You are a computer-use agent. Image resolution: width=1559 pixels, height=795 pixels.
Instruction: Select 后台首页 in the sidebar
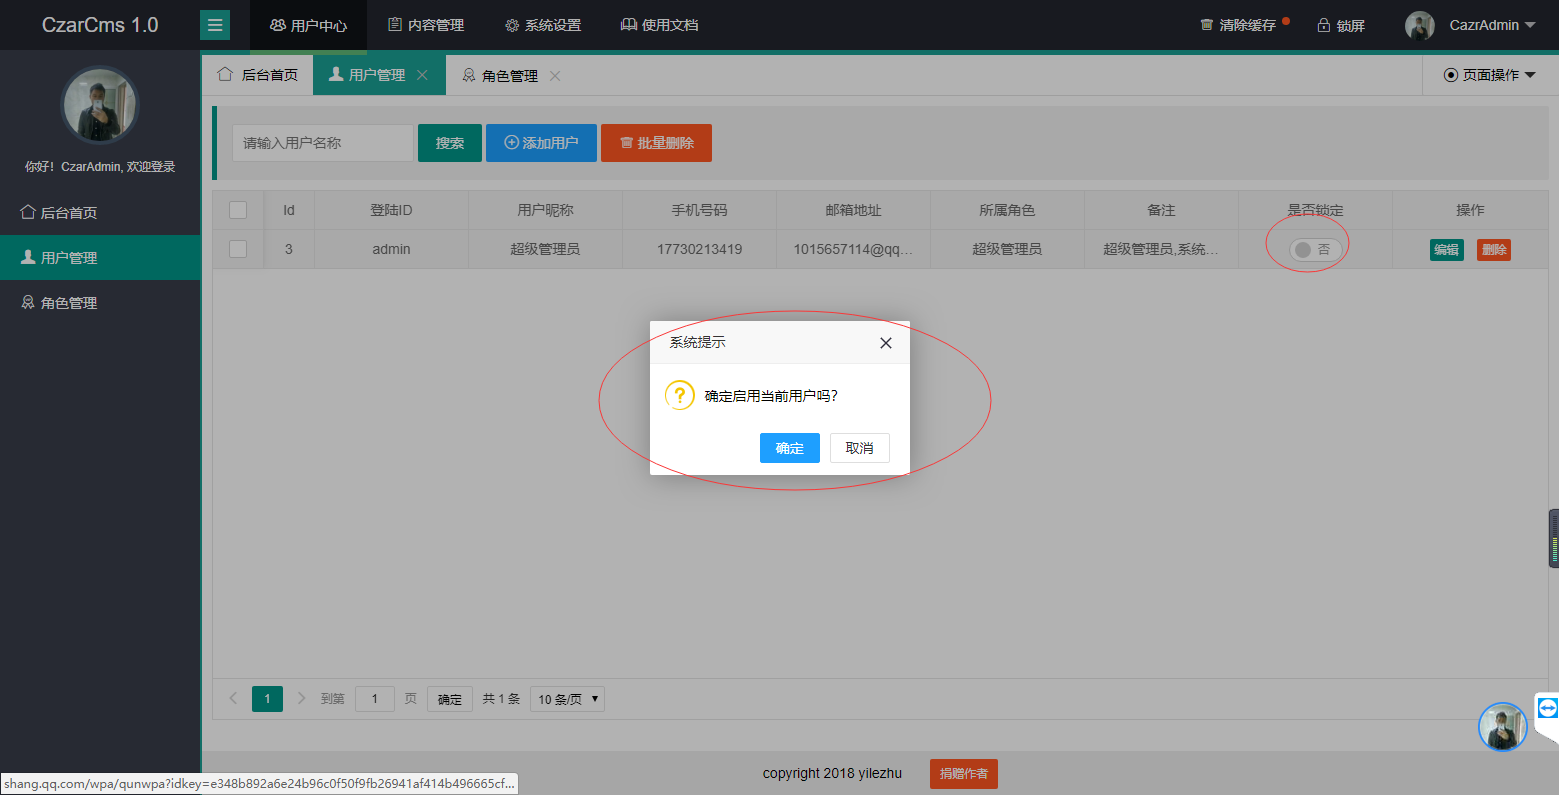pos(100,212)
